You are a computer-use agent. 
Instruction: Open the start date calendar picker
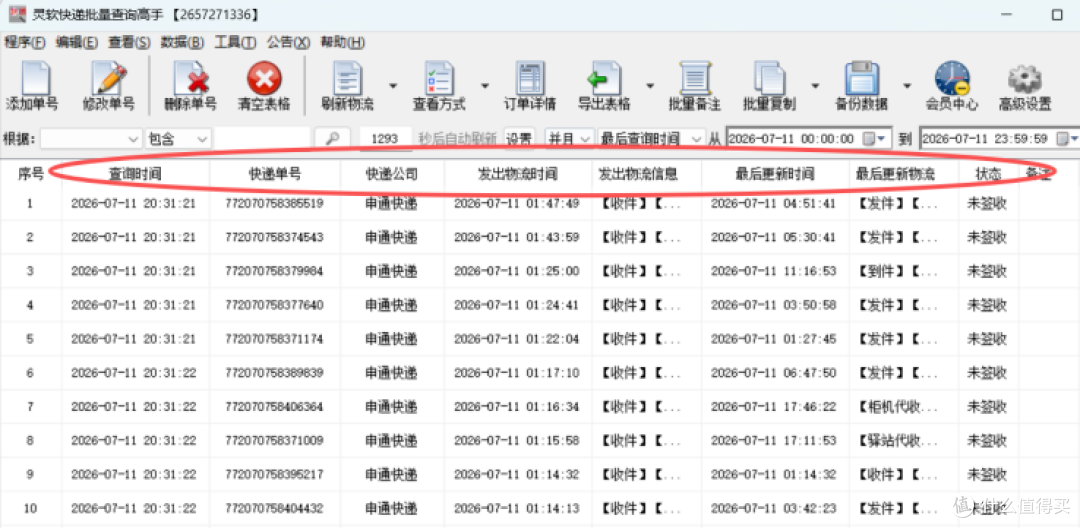[876, 138]
